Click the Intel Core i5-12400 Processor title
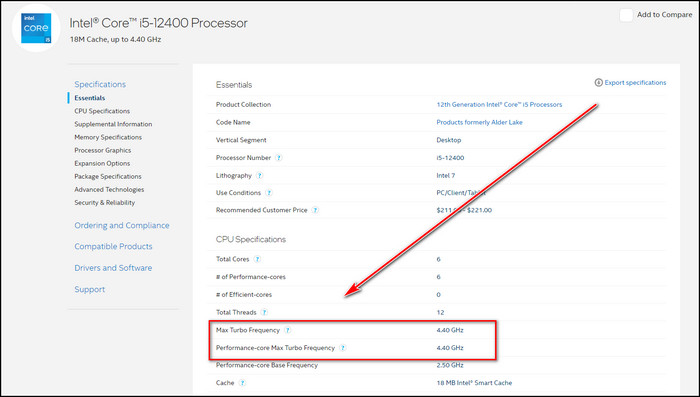Viewport: 700px width, 397px height. click(x=158, y=23)
